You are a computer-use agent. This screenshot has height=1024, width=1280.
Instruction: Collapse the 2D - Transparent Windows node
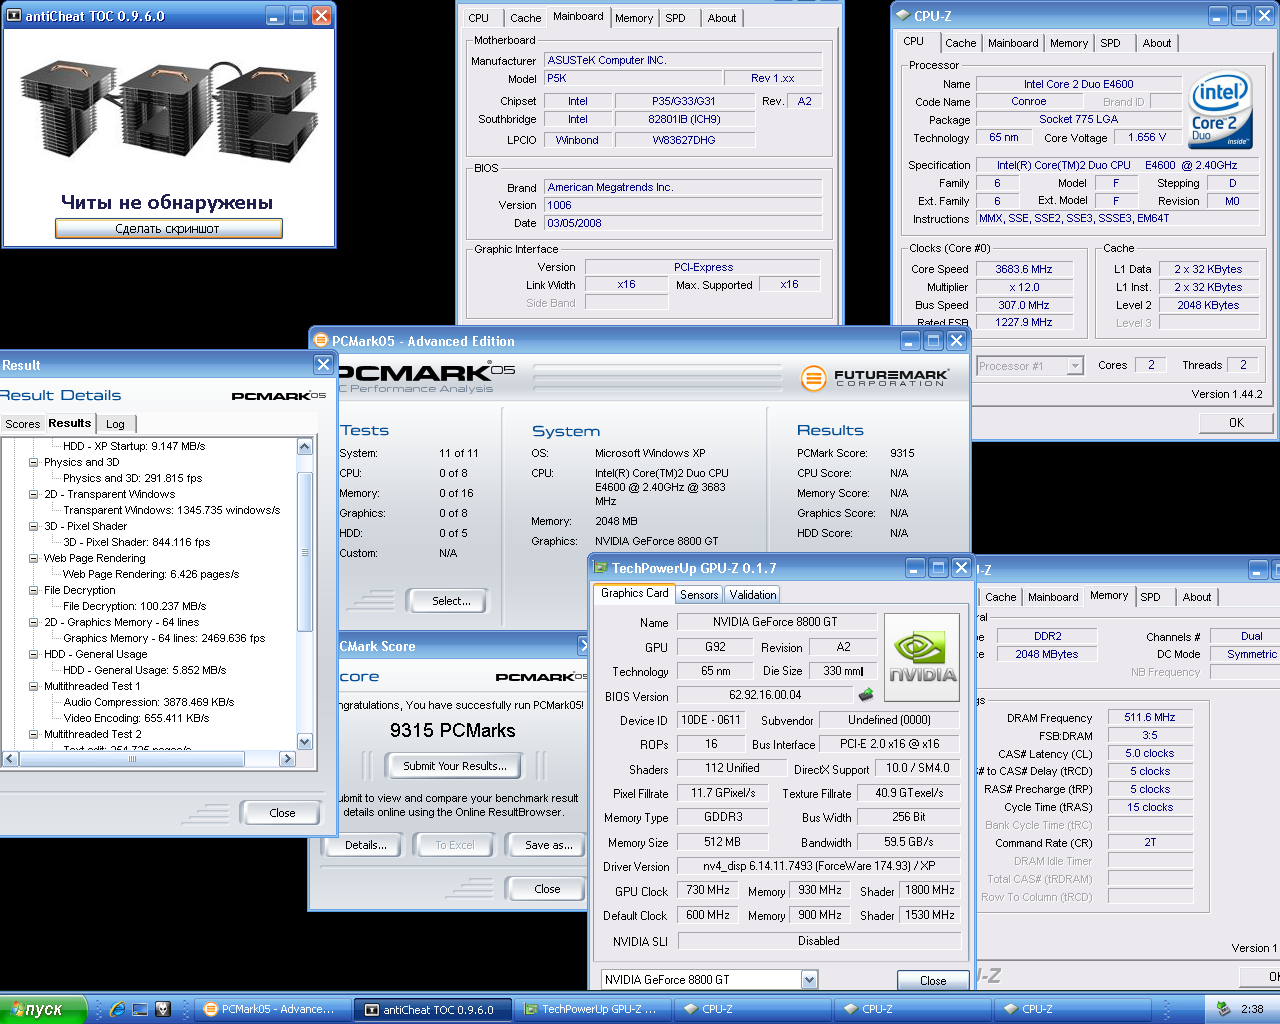coord(34,494)
